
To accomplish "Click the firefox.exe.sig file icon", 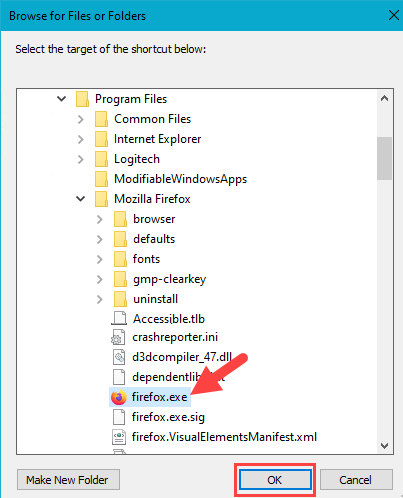I will pos(119,417).
